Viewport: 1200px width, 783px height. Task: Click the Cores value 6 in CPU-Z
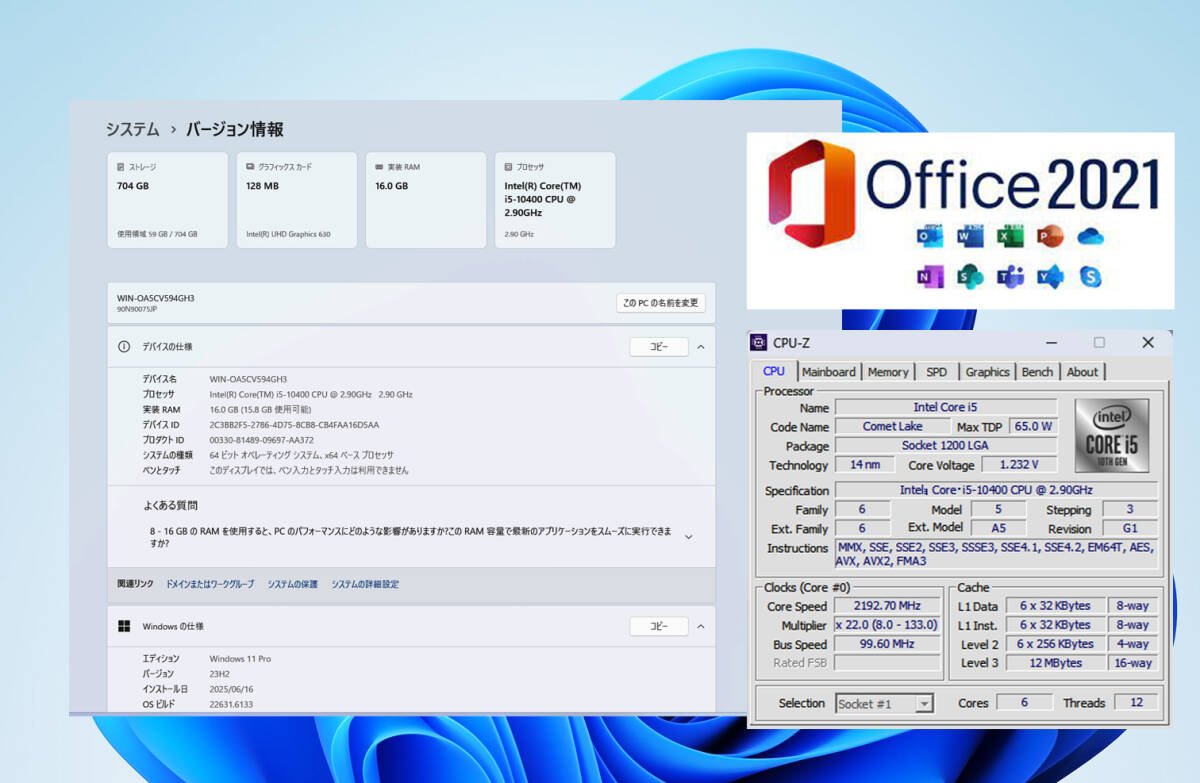click(x=1024, y=703)
